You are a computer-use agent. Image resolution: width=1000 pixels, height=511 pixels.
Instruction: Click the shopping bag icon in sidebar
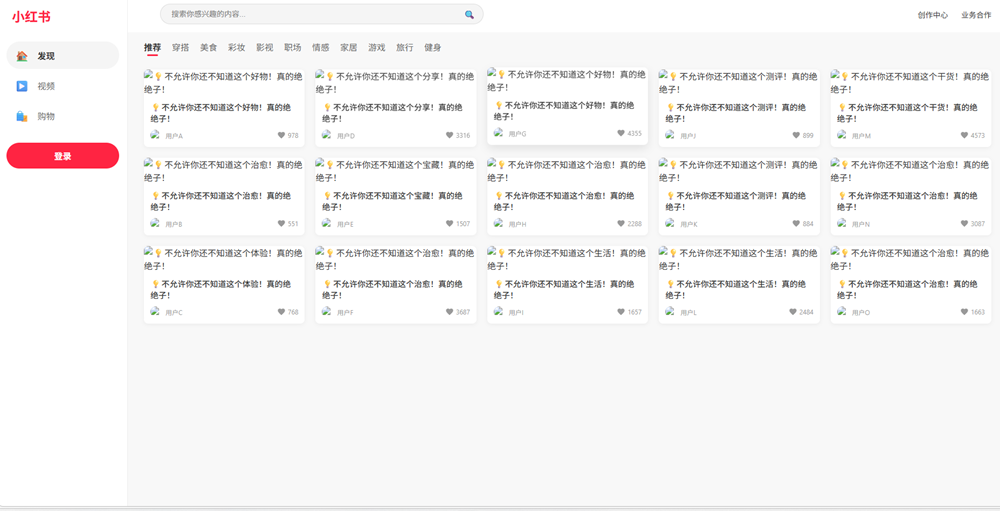pyautogui.click(x=22, y=117)
